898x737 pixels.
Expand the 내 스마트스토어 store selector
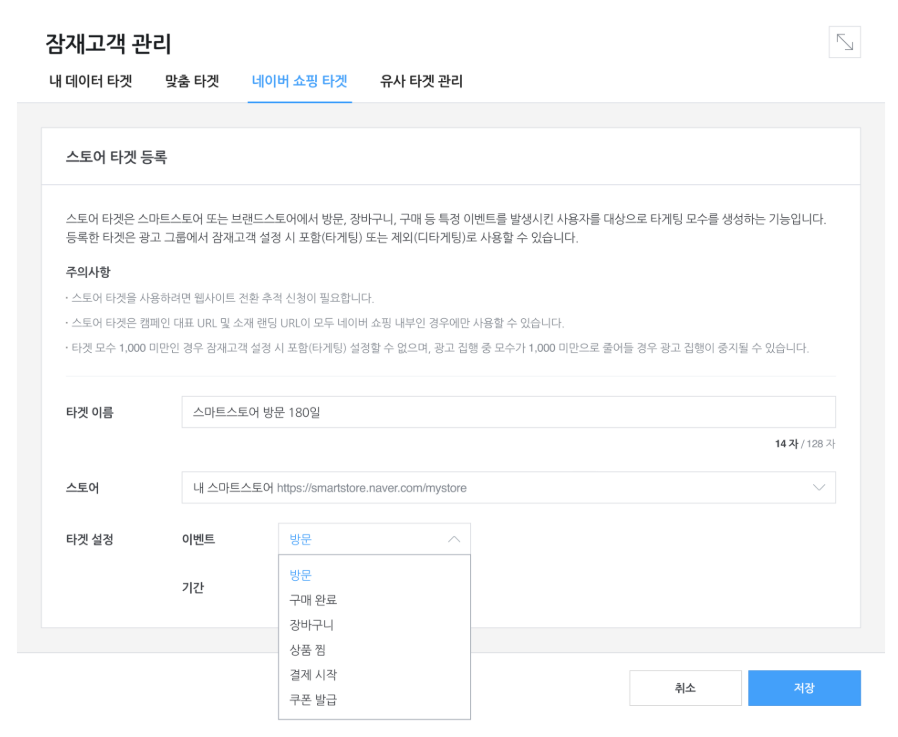509,487
